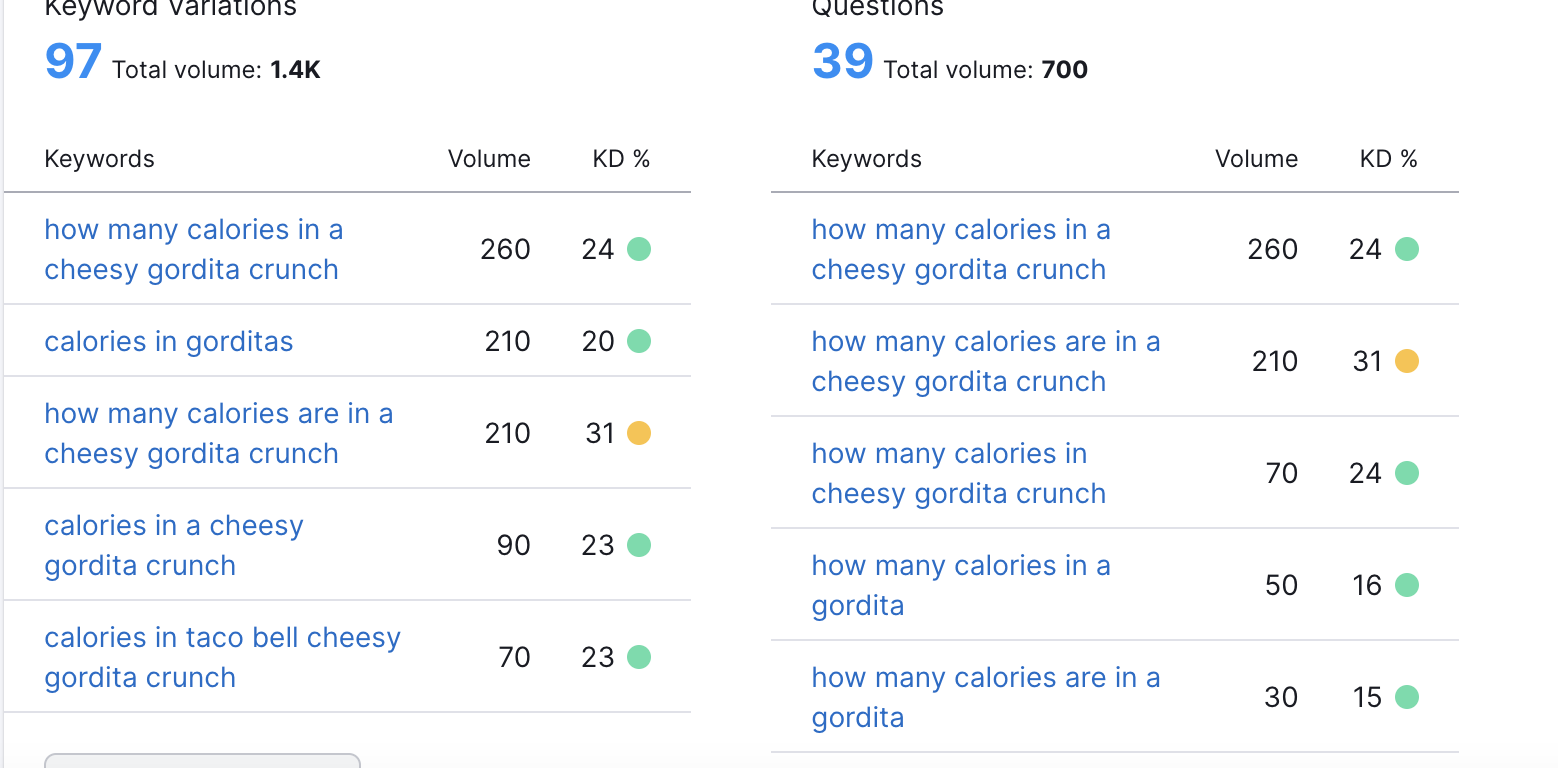Viewport: 1558px width, 768px height.
Task: Open the 'calories in gorditas' keyword link
Action: click(x=168, y=342)
